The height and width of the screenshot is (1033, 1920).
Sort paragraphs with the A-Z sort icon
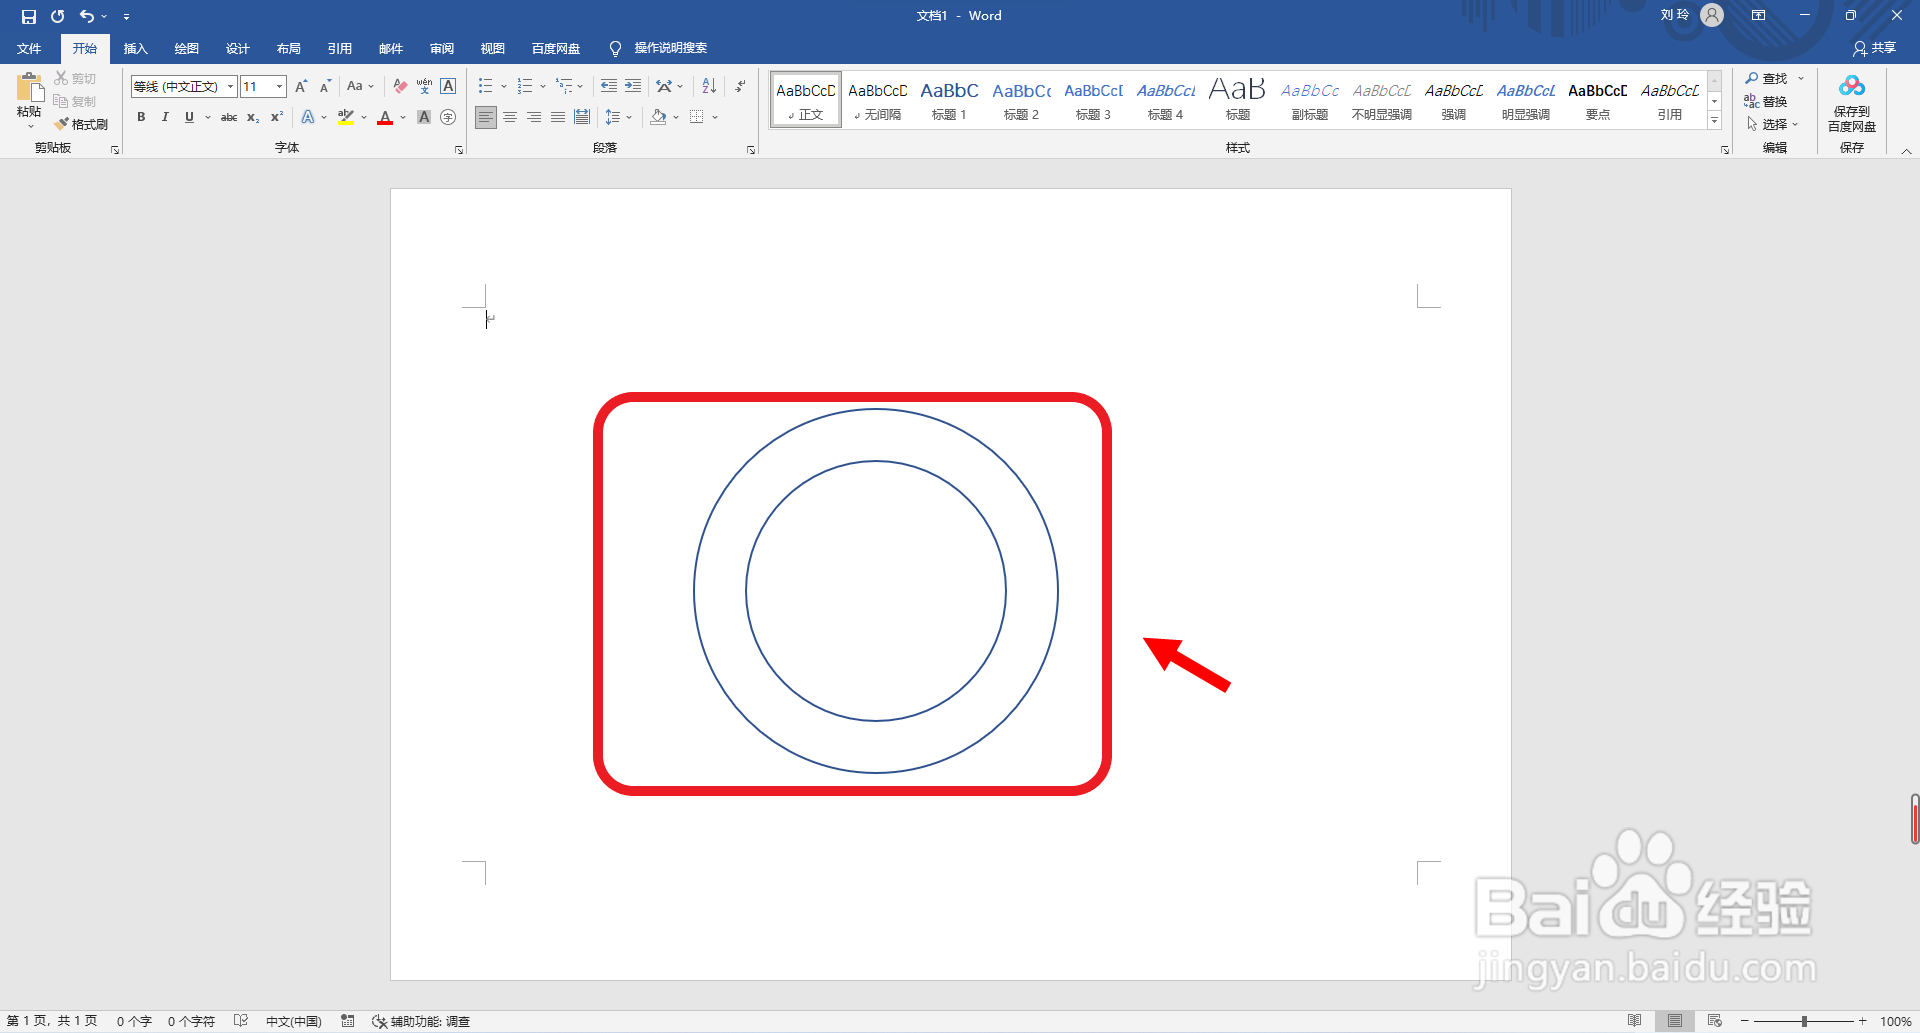click(709, 86)
